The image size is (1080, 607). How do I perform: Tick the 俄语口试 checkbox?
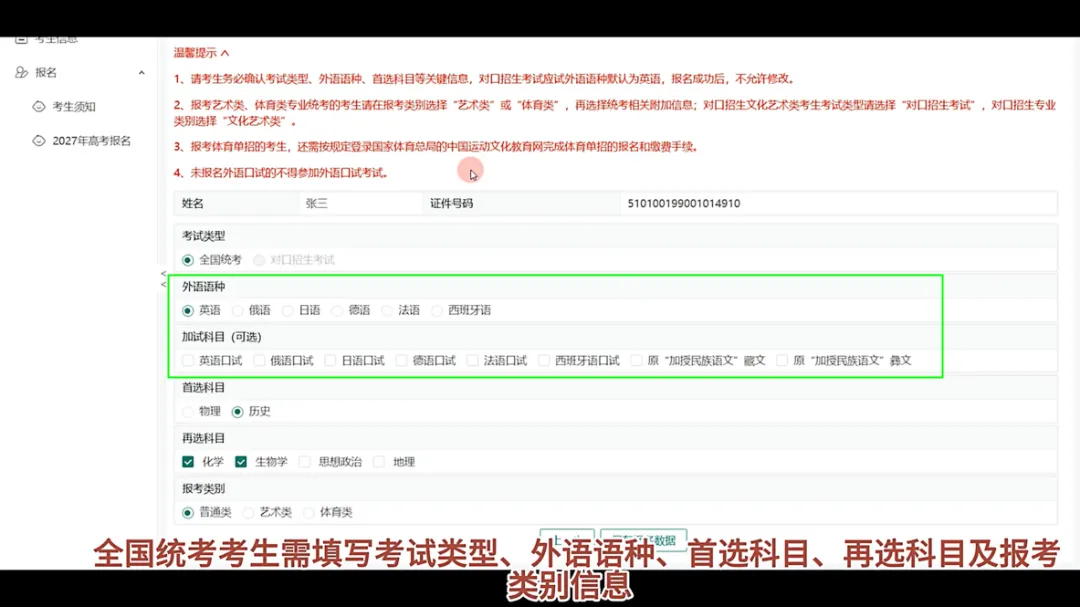259,360
